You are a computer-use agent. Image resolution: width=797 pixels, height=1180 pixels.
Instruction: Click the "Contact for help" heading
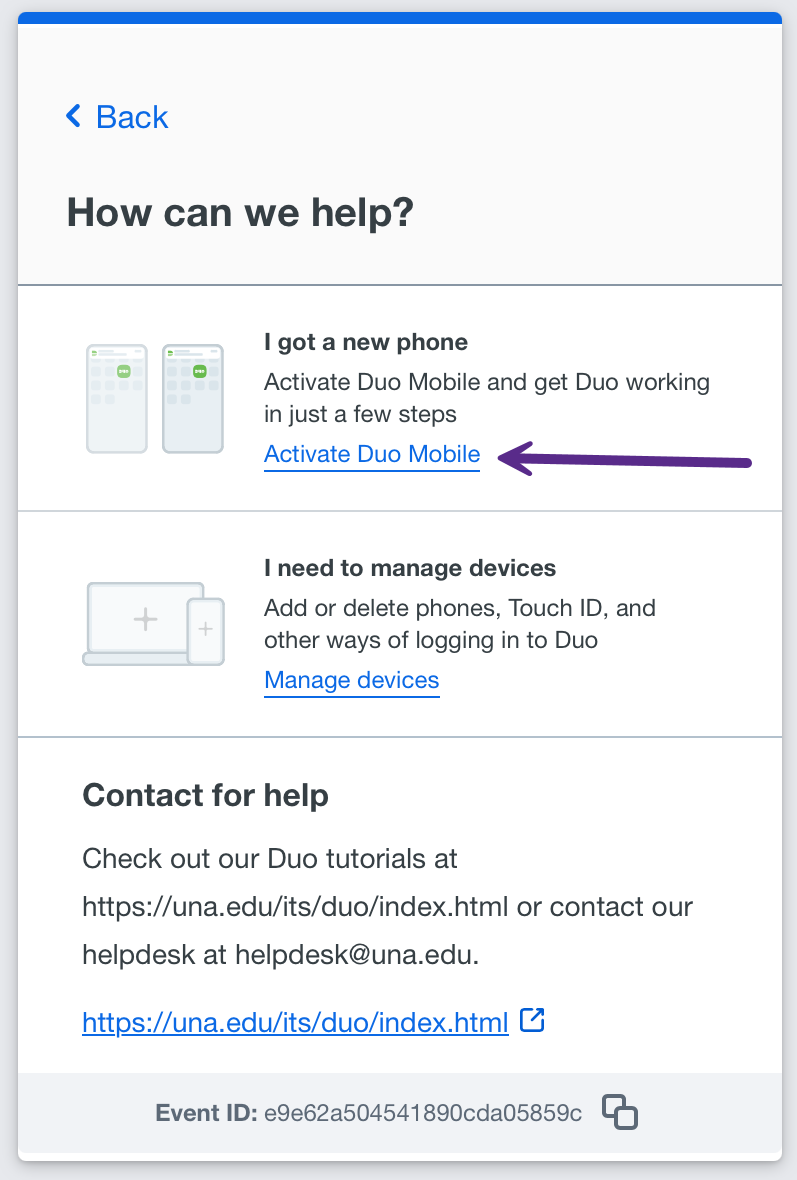(x=205, y=795)
